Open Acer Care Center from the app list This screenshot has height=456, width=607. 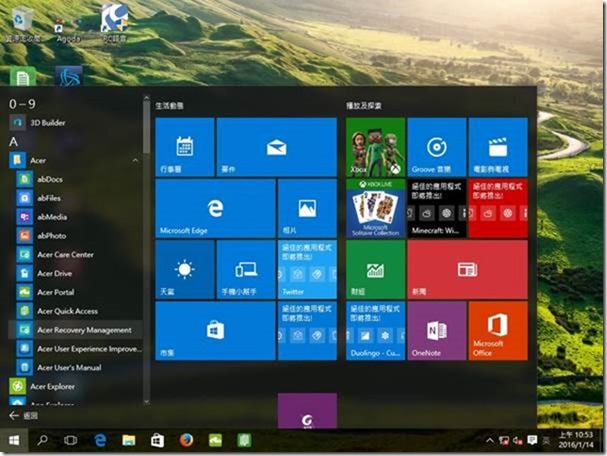[65, 254]
